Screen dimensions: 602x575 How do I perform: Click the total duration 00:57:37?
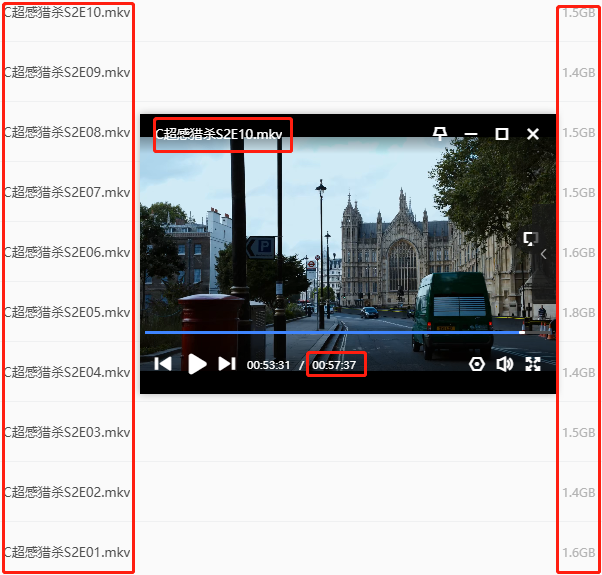coord(334,365)
